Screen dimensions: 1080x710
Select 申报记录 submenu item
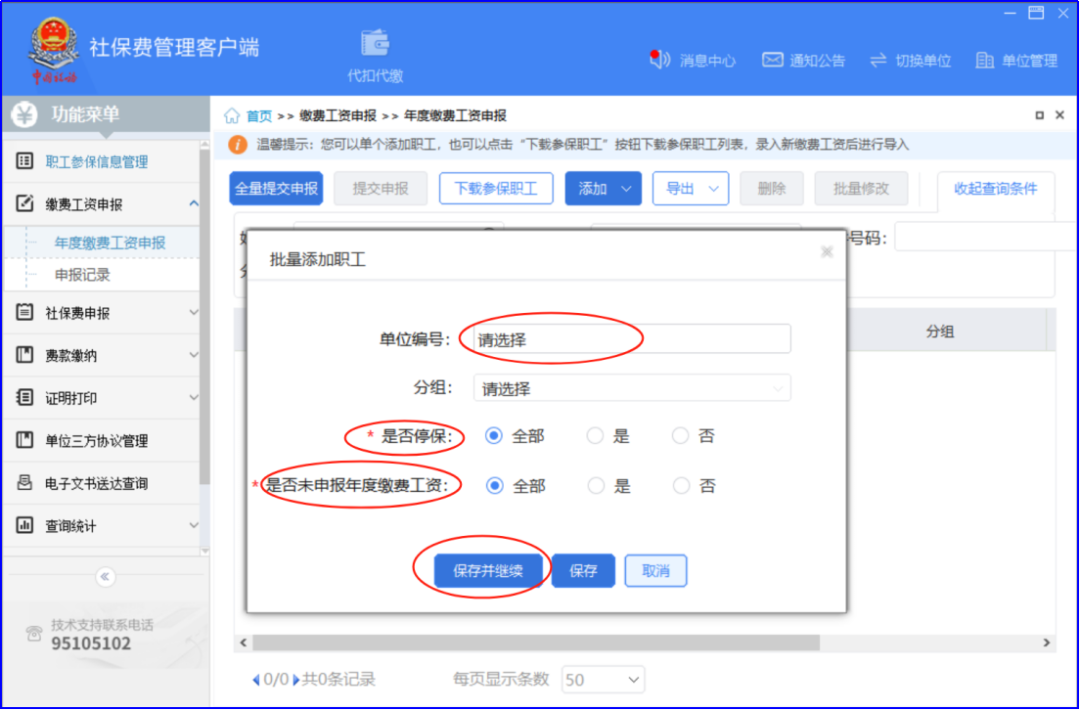click(x=101, y=275)
